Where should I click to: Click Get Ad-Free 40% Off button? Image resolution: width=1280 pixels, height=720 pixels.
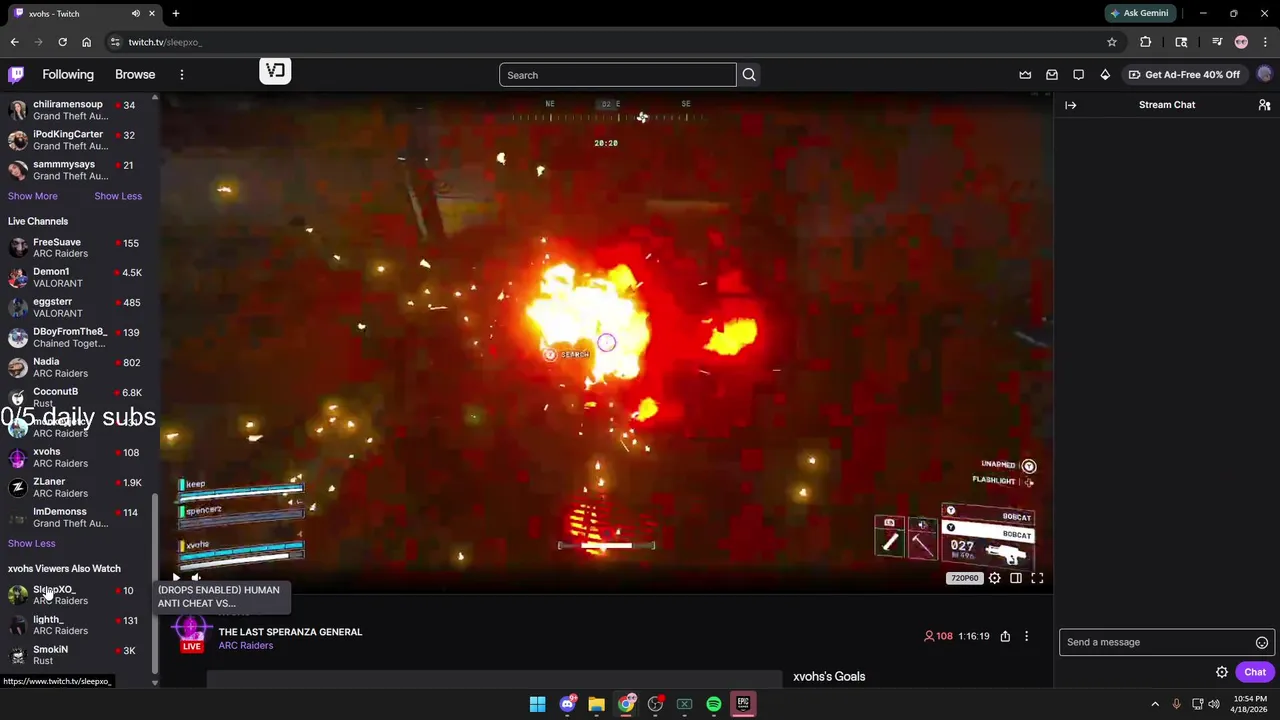1184,75
